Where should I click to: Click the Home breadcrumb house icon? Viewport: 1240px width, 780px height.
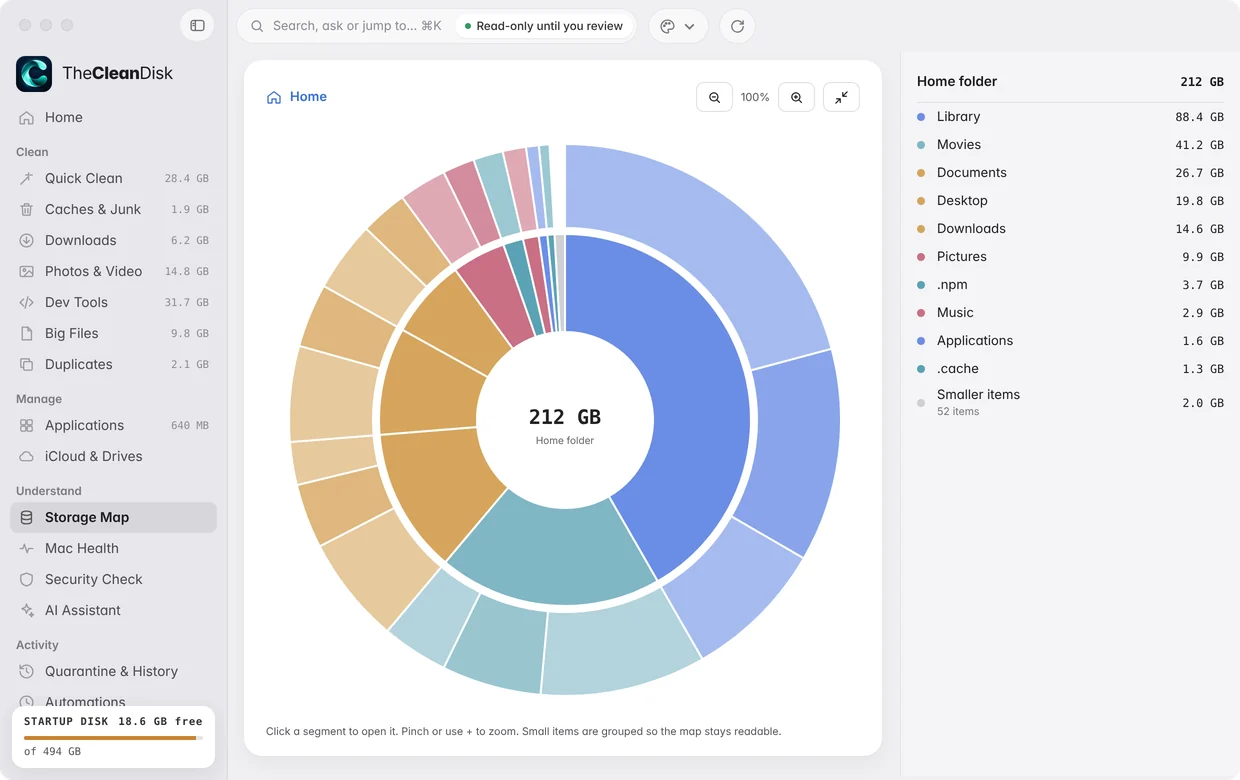pos(274,97)
